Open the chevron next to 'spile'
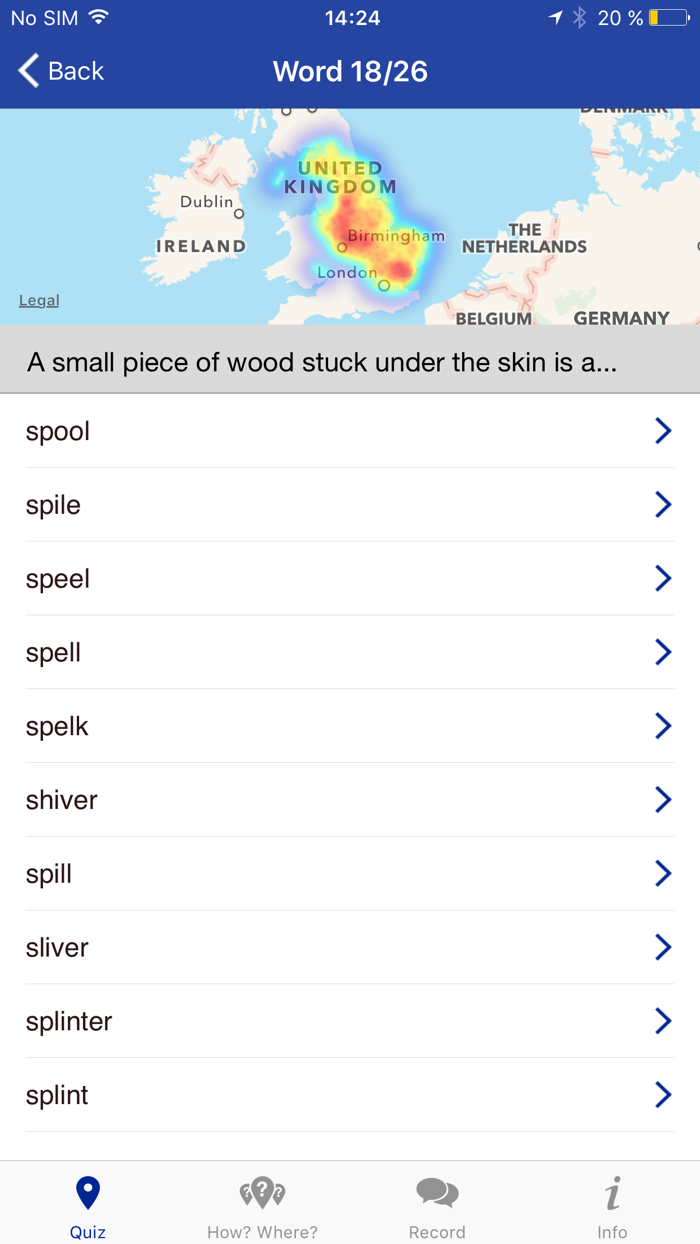Image resolution: width=700 pixels, height=1244 pixels. (x=663, y=504)
